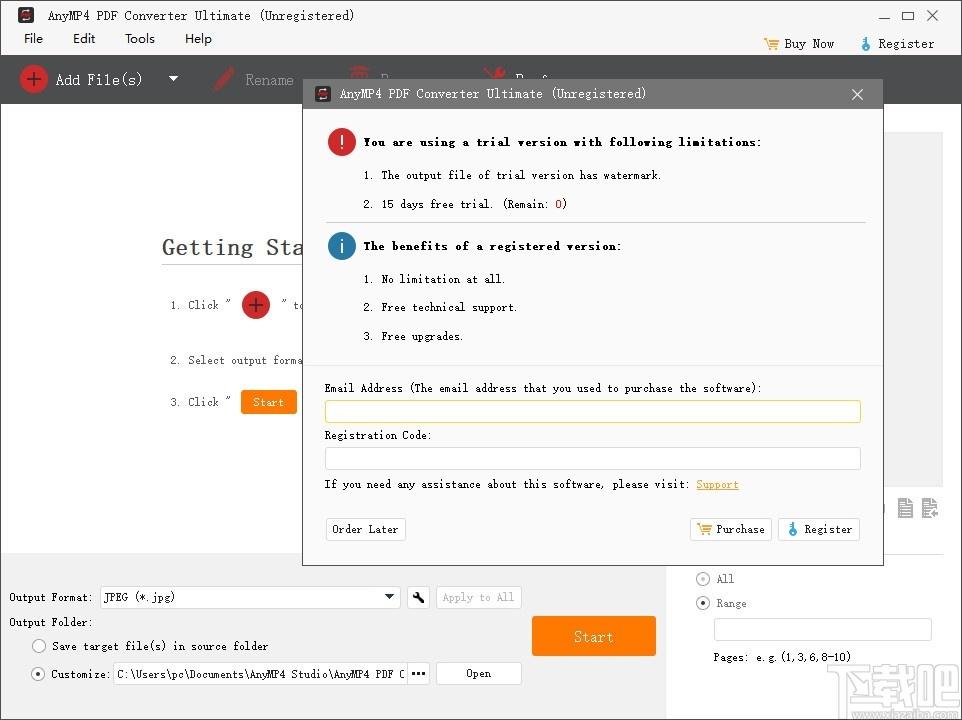Click the app logo in main title bar
This screenshot has height=720, width=962.
(26, 15)
